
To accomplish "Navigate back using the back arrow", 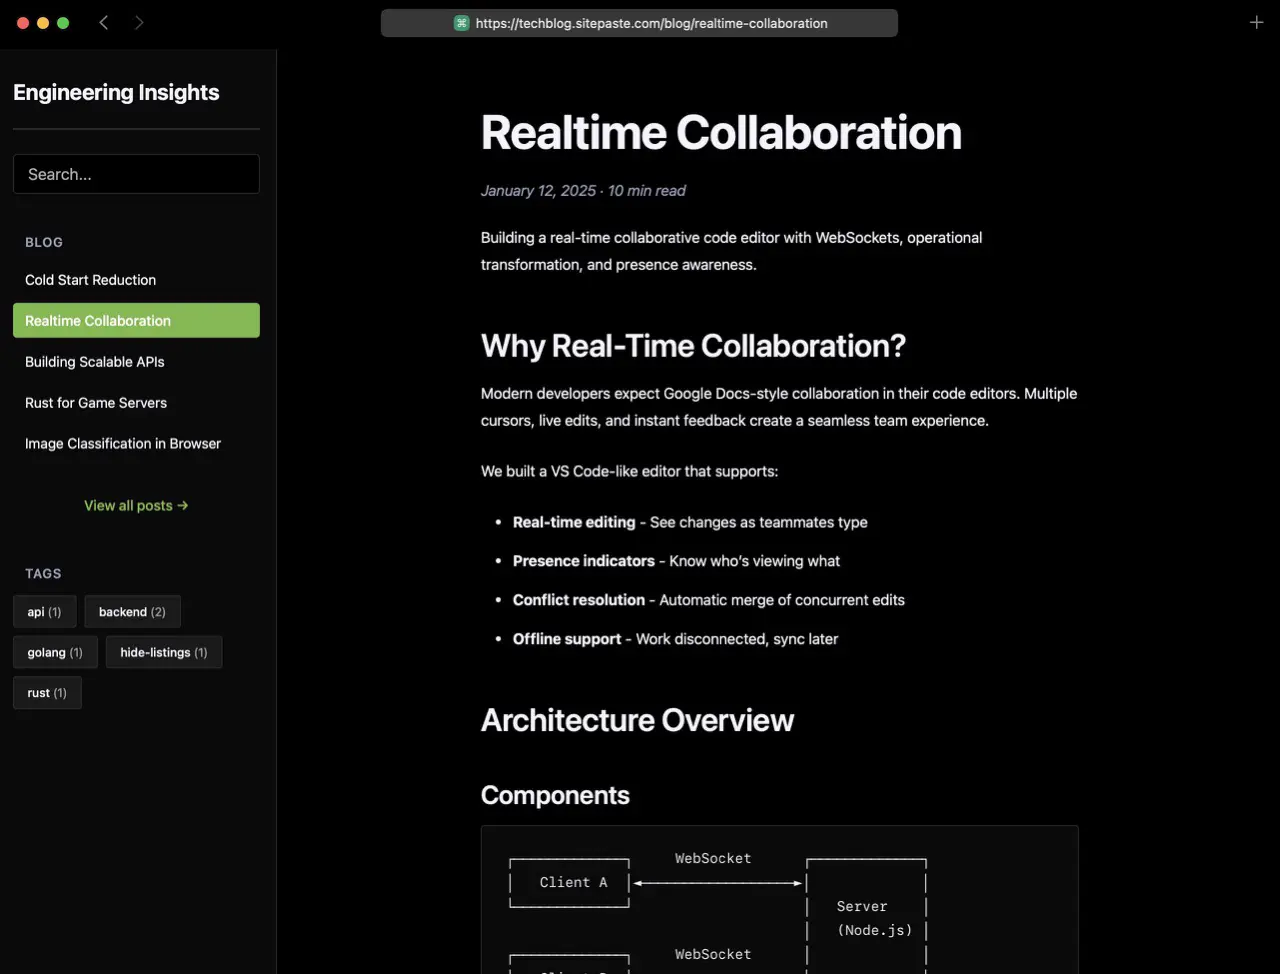I will point(104,22).
